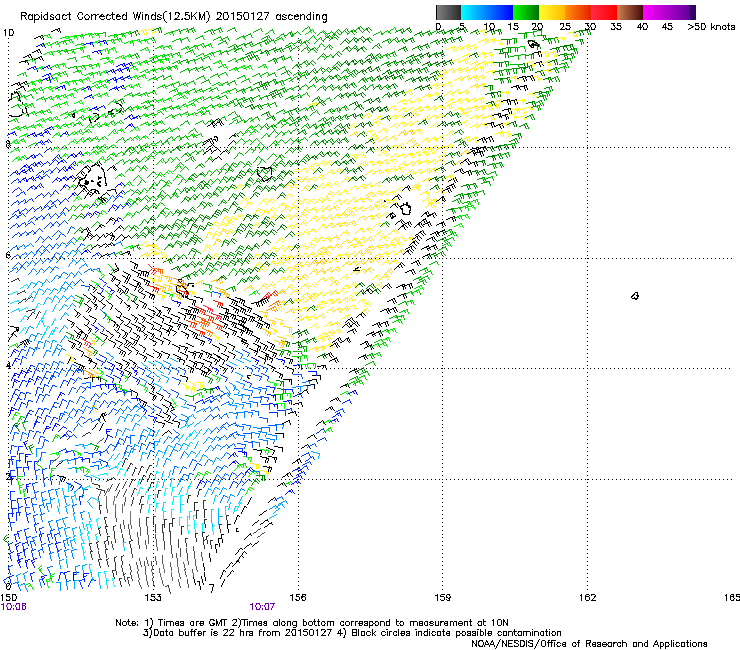Image resolution: width=740 pixels, height=650 pixels.
Task: Click the chart title 'Corrected Winds(12.5KM) 20150127 ascending'
Action: click(202, 17)
